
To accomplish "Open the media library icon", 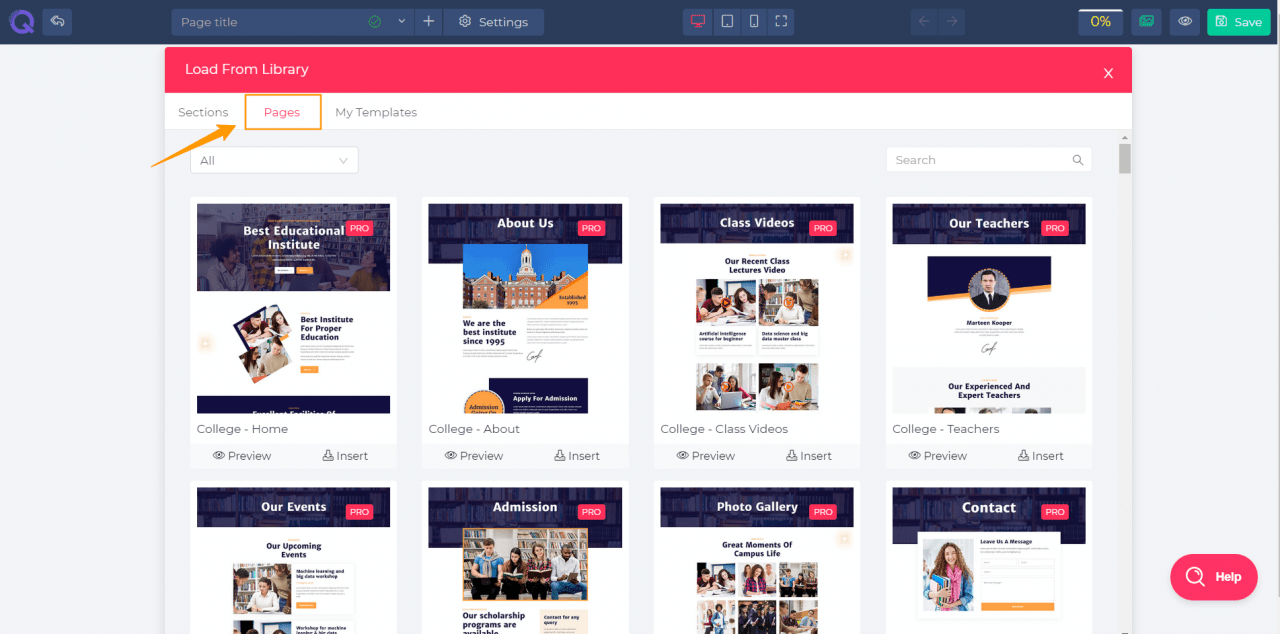I will [1146, 22].
